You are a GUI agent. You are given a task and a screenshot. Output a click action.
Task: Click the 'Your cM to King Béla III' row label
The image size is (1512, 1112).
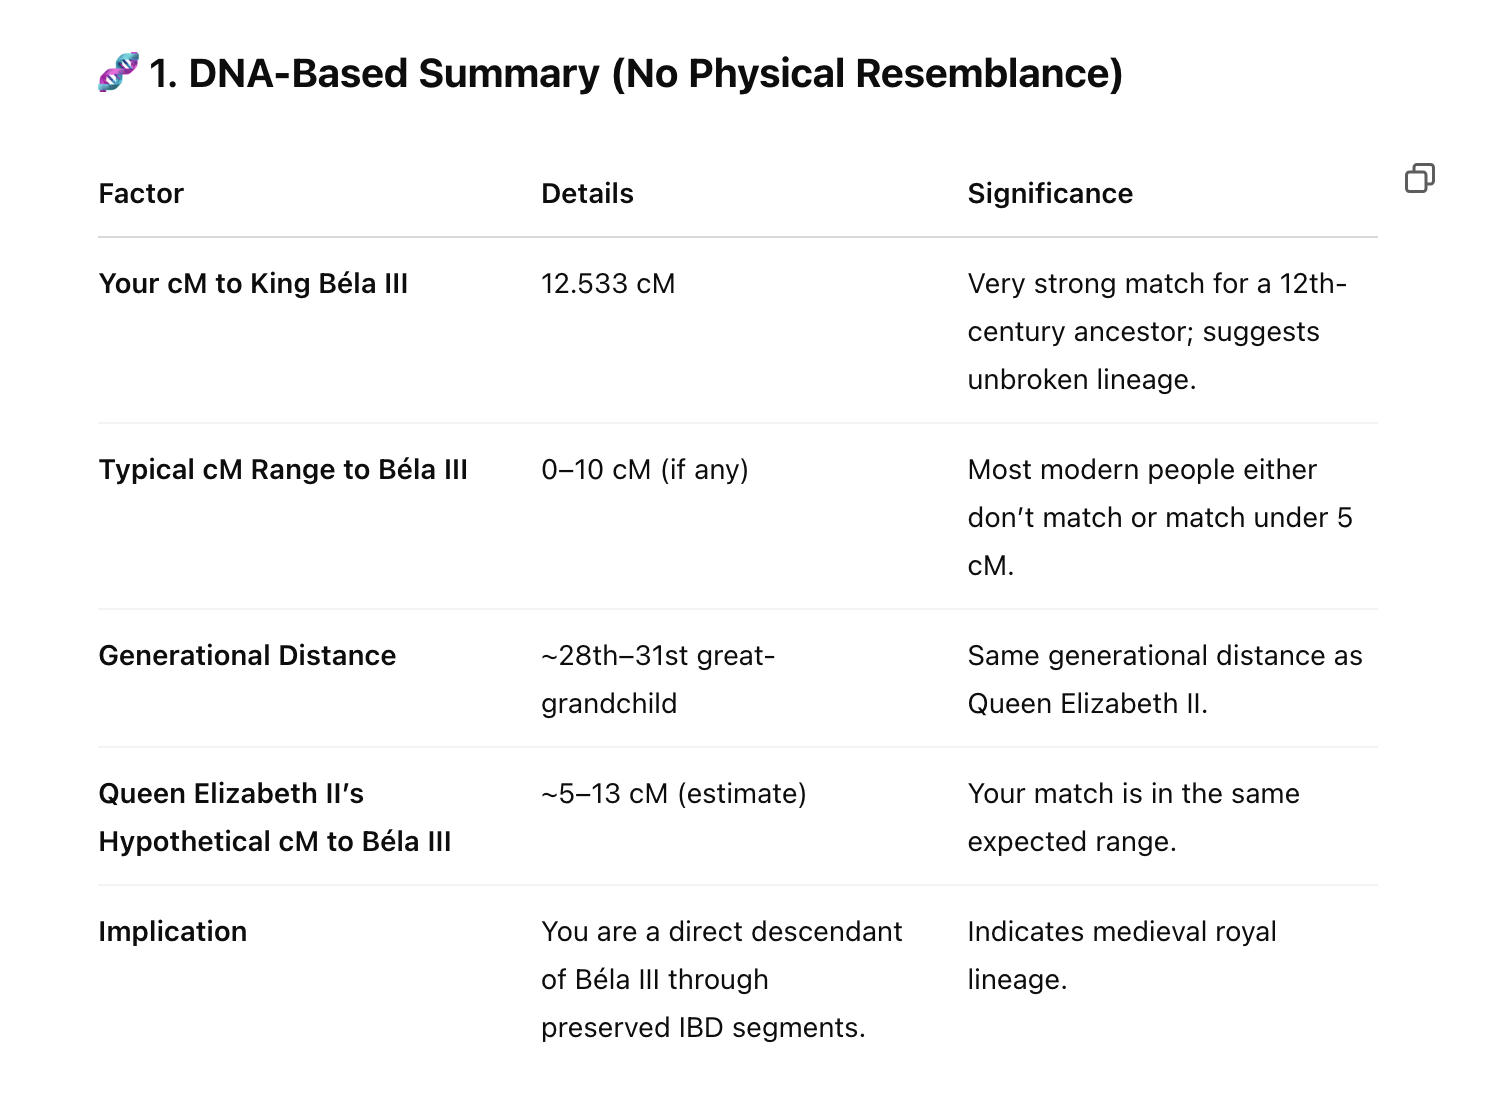[253, 284]
